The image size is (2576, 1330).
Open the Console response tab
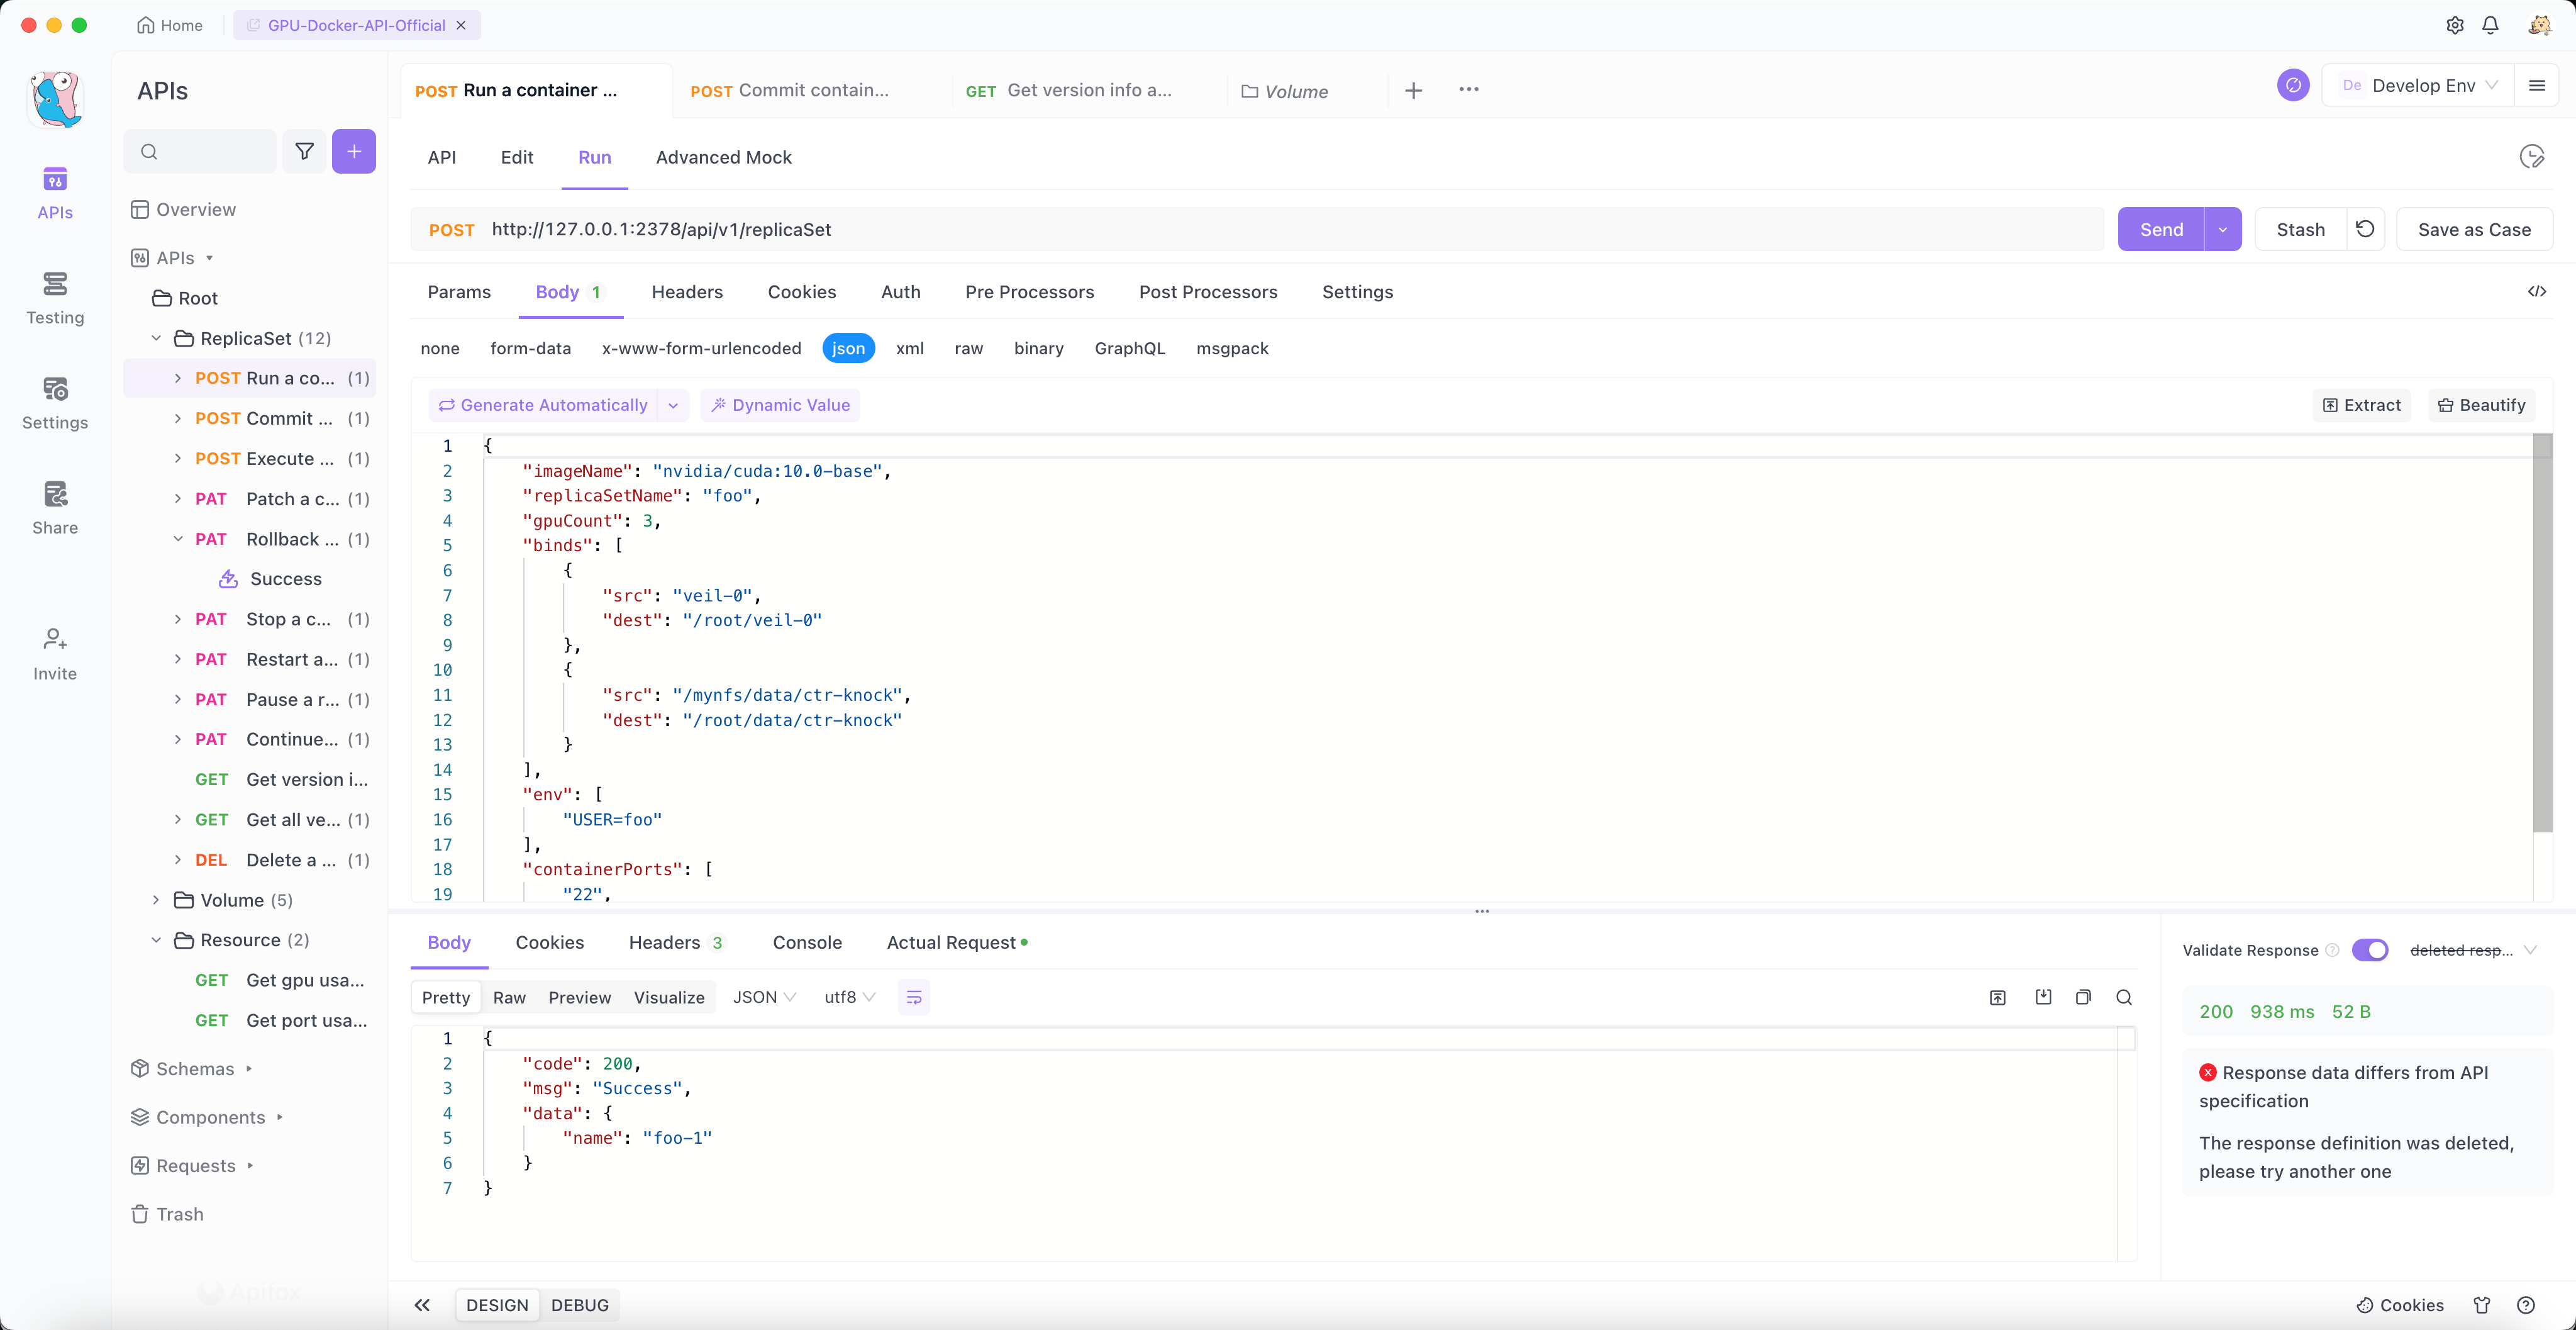click(x=807, y=942)
